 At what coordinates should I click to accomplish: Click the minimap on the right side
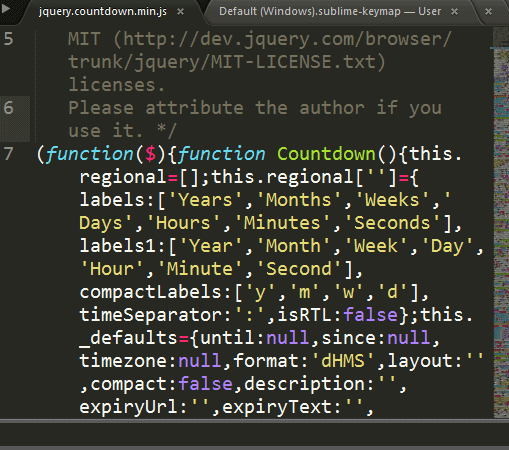(501, 222)
